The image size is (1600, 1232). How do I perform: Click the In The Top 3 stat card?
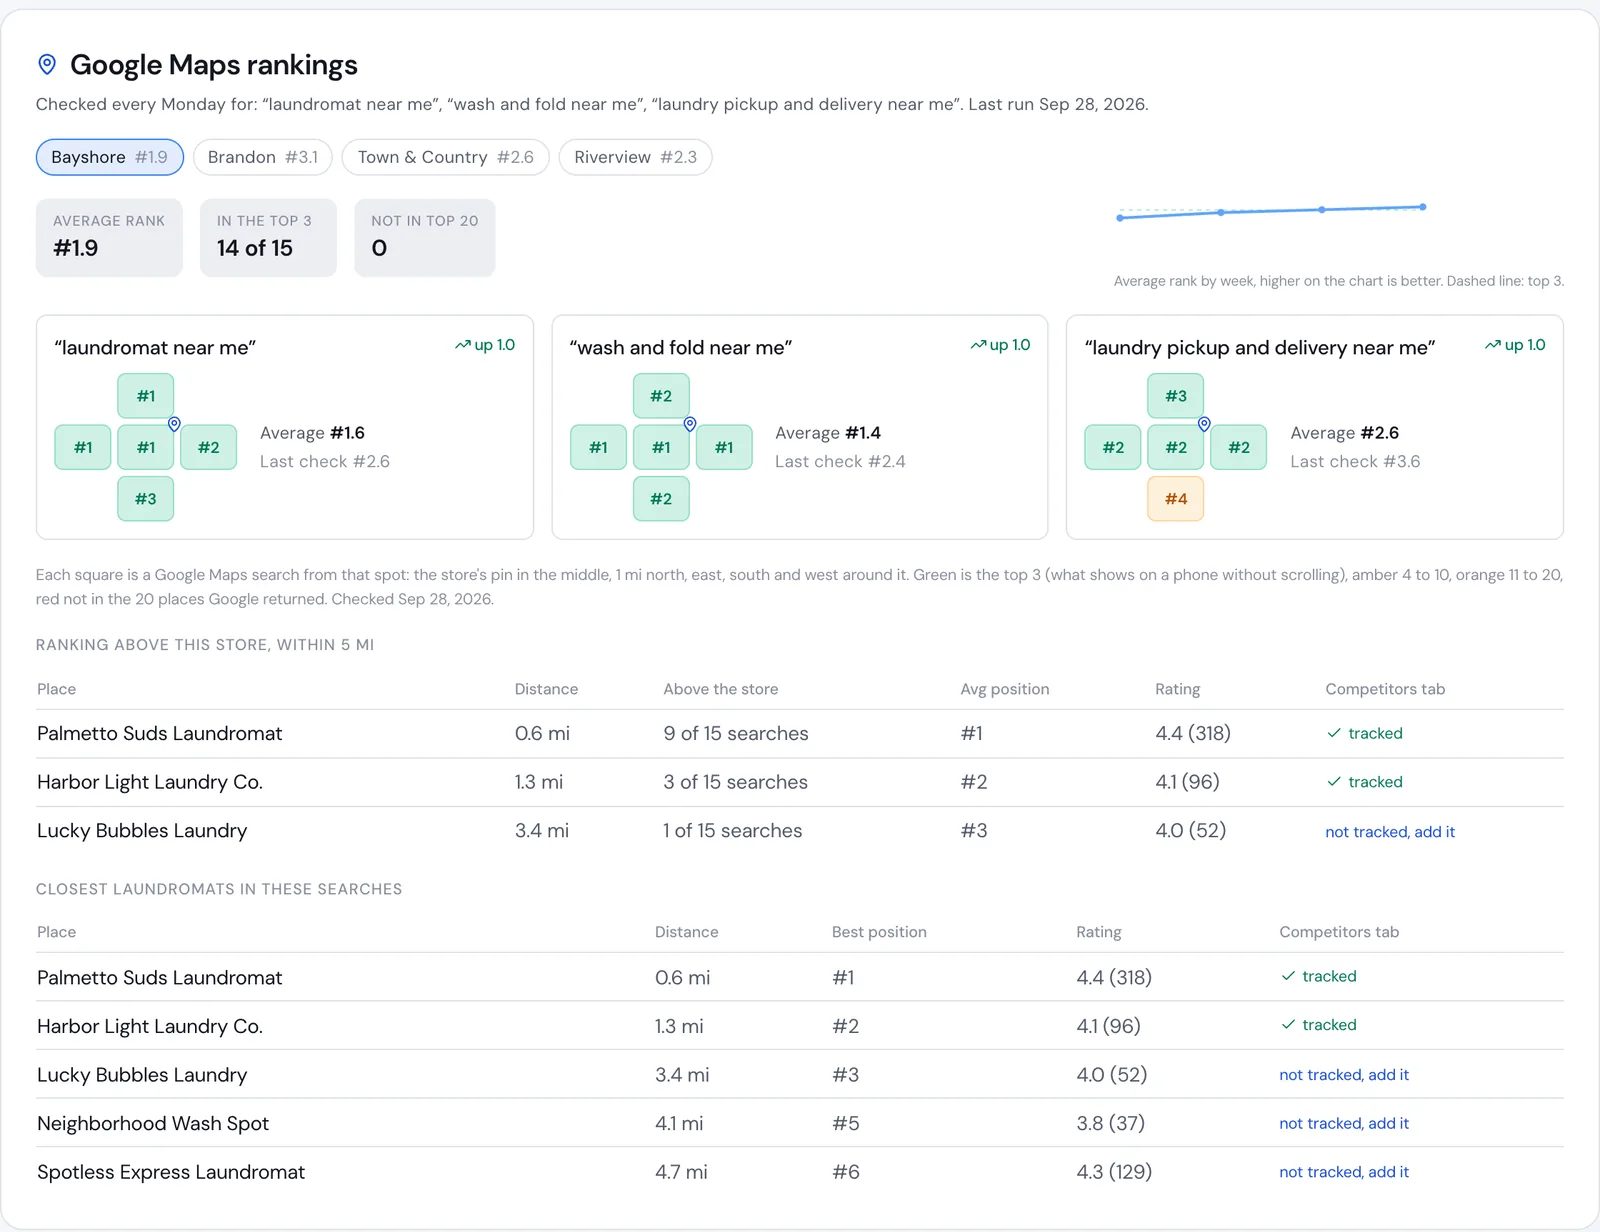(x=268, y=238)
